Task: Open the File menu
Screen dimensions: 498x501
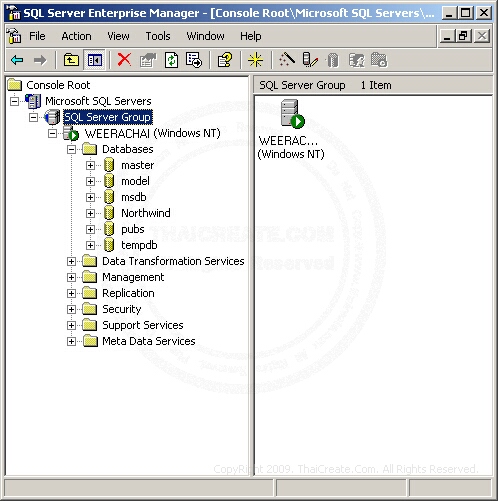Action: tap(37, 36)
